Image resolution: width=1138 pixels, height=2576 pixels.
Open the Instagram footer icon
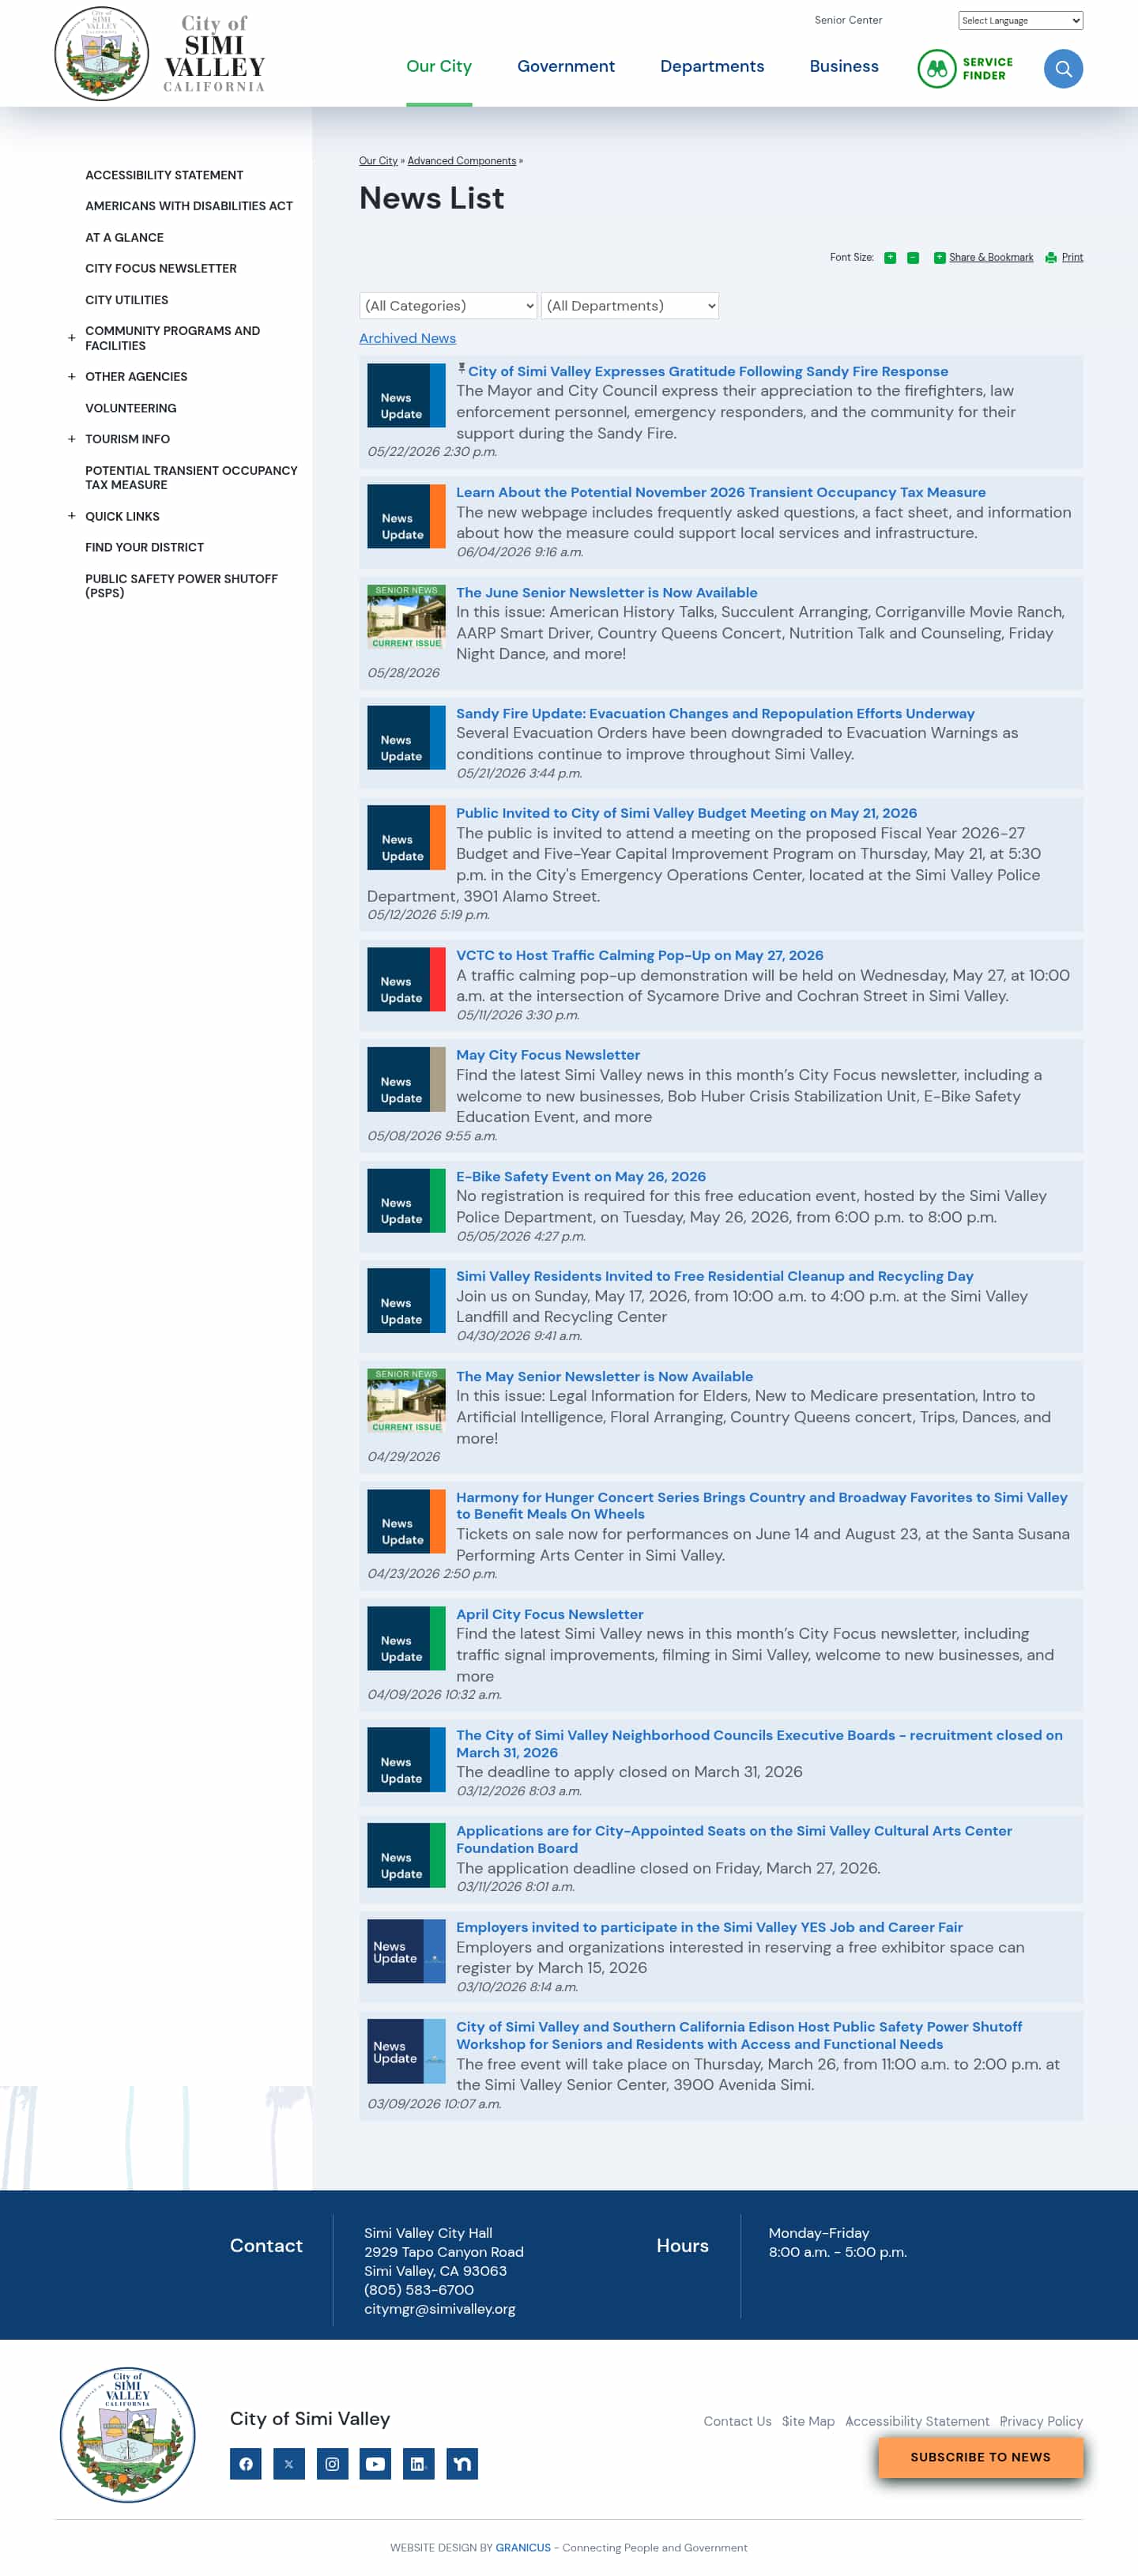pyautogui.click(x=332, y=2464)
